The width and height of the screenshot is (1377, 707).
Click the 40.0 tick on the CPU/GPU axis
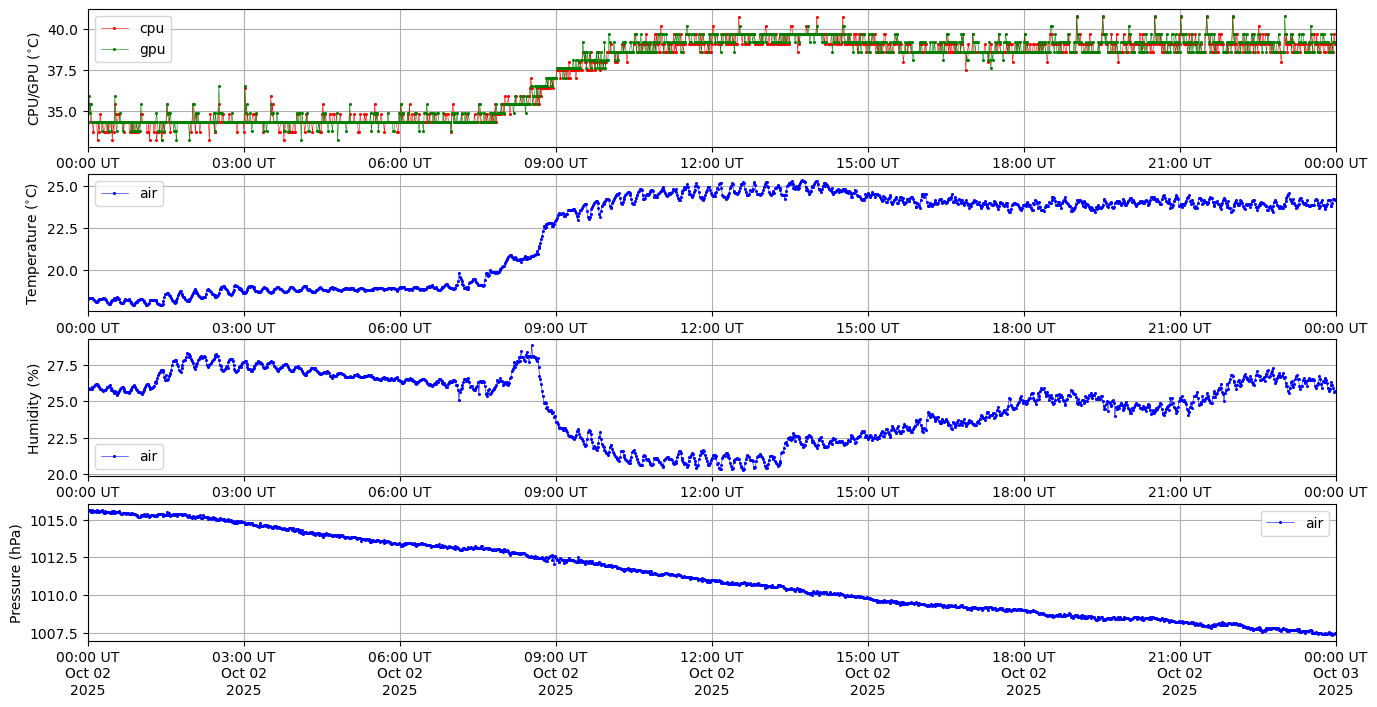click(x=65, y=29)
